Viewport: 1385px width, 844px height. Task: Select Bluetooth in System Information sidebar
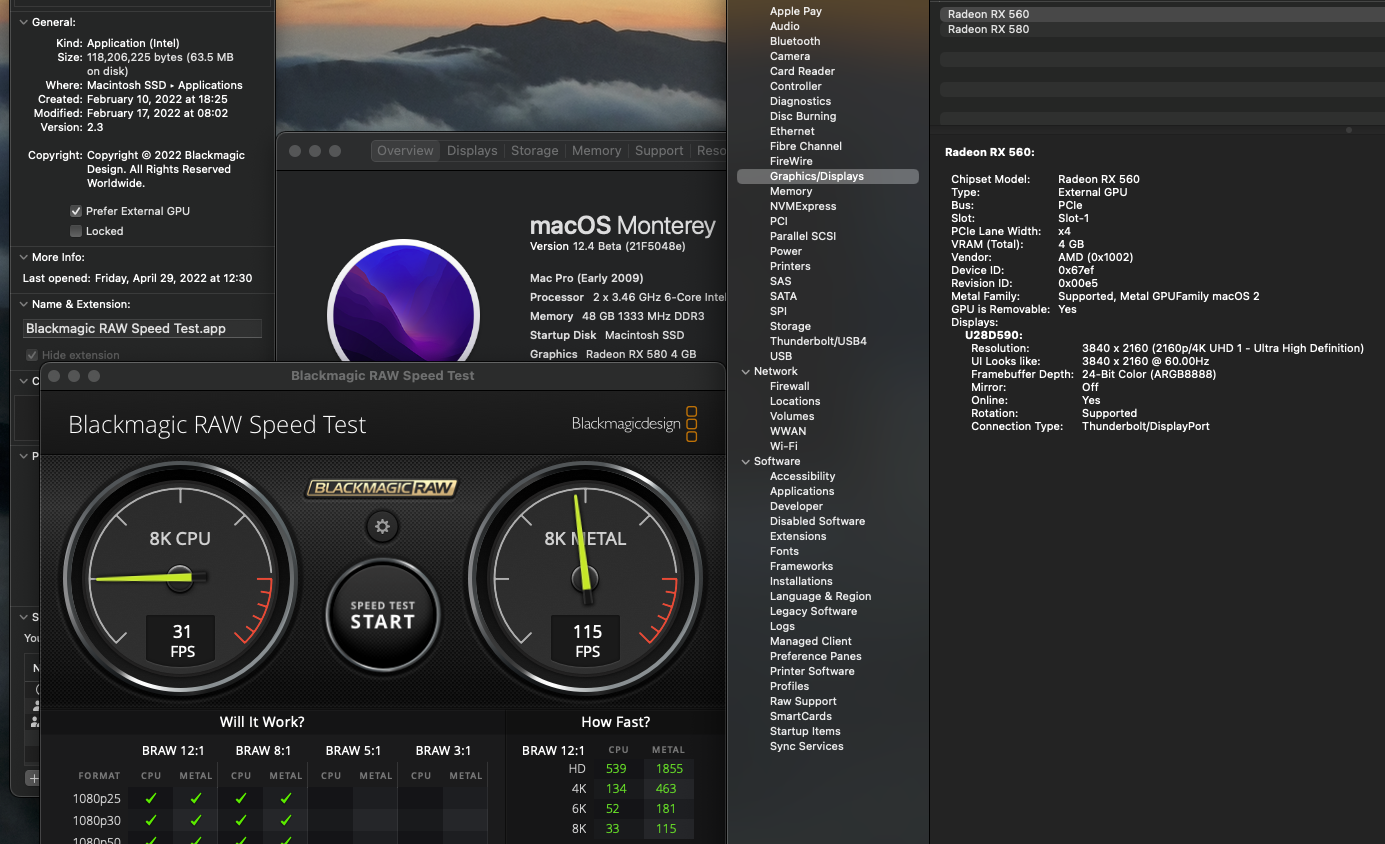pos(795,41)
